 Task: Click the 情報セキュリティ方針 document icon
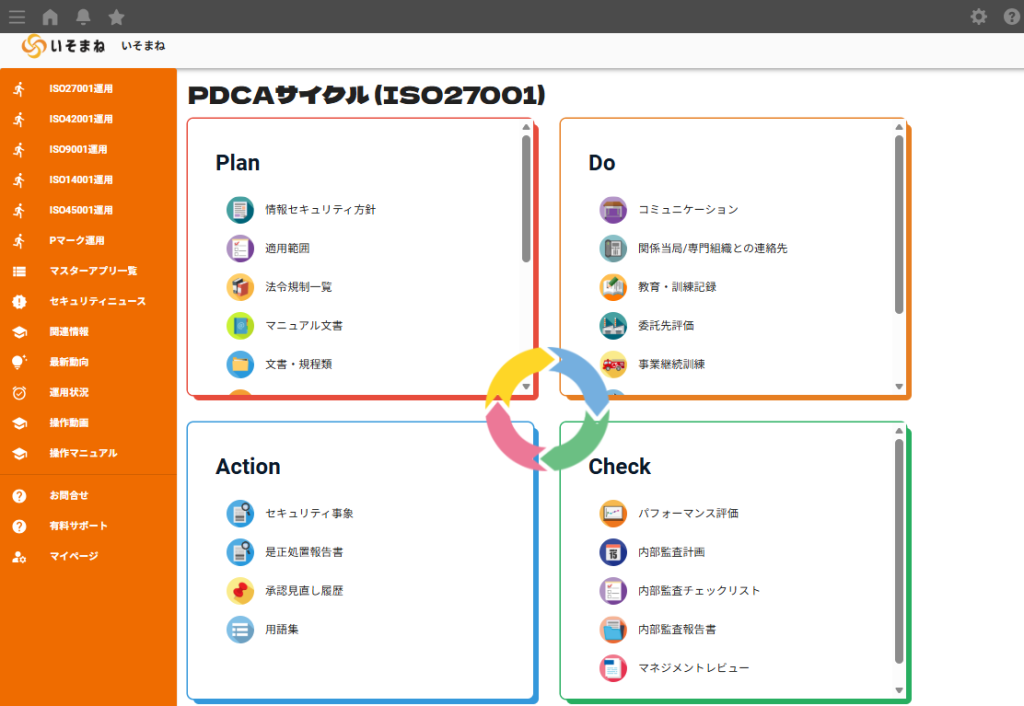pyautogui.click(x=240, y=210)
